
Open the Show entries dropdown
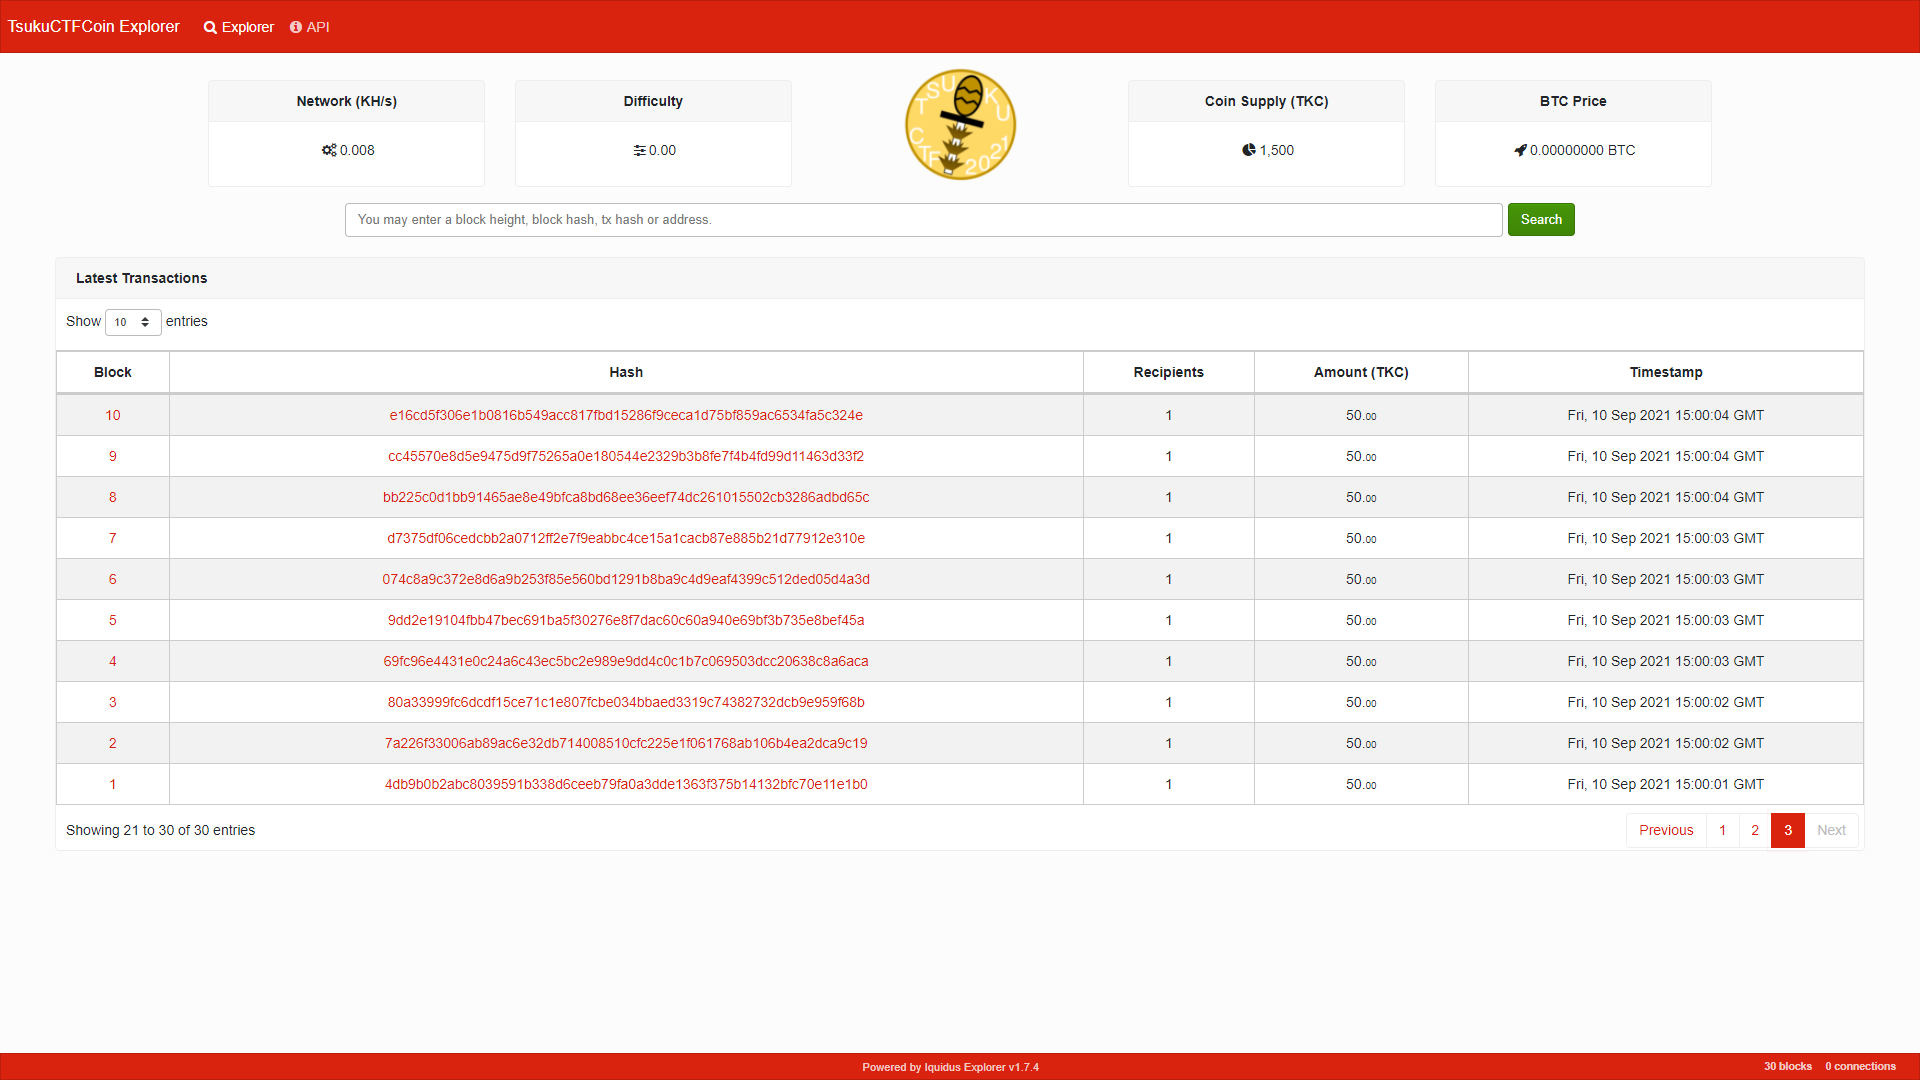coord(133,322)
